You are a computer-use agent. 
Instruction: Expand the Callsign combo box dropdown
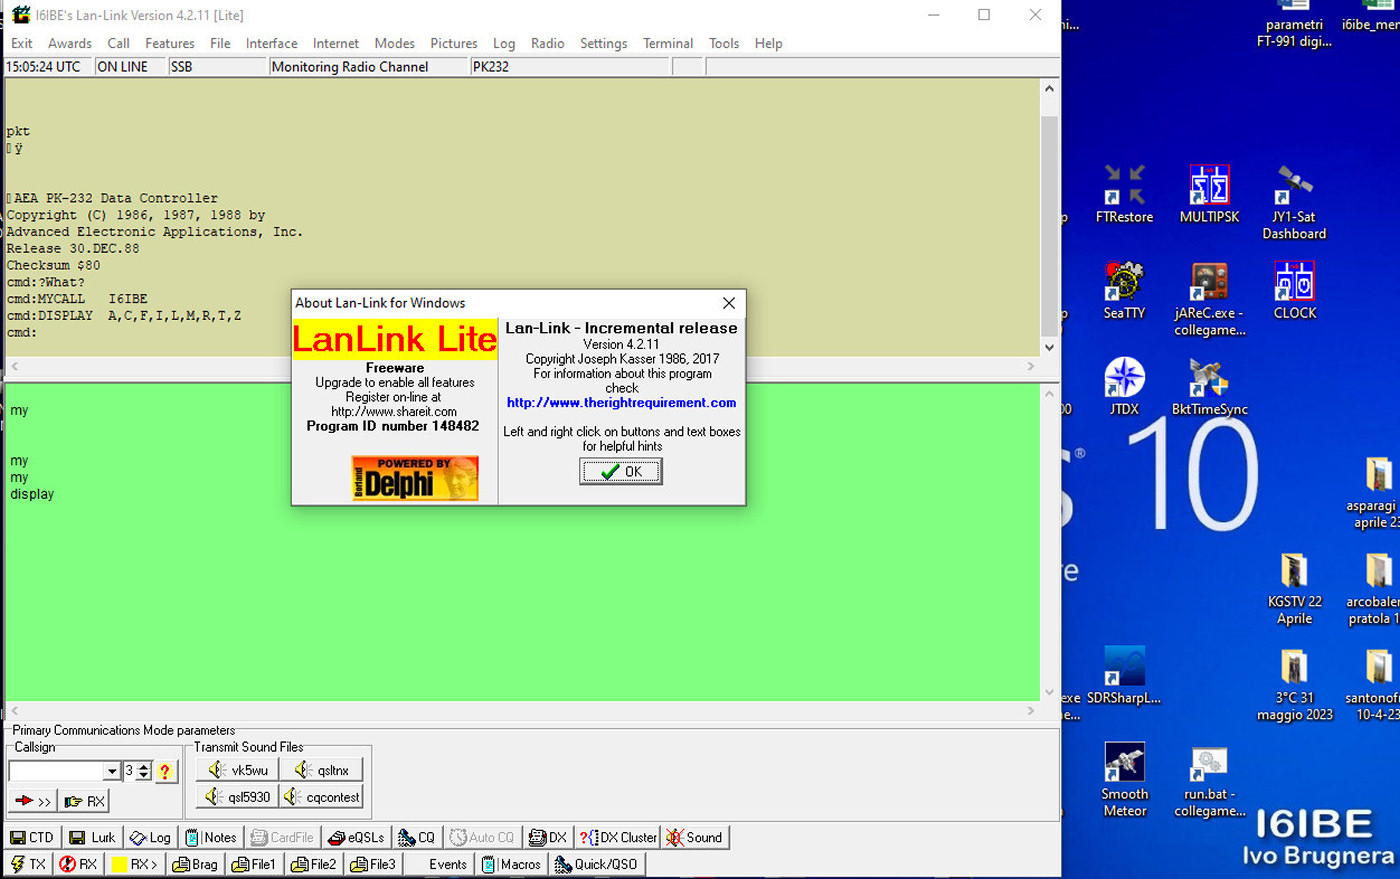[x=112, y=772]
